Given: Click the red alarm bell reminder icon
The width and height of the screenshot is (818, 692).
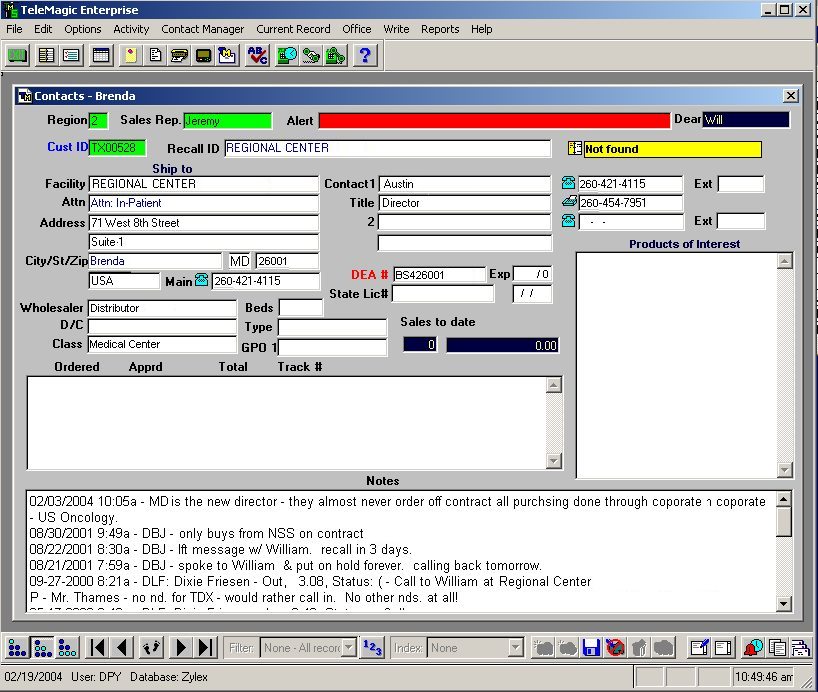Looking at the screenshot, I should (x=754, y=648).
